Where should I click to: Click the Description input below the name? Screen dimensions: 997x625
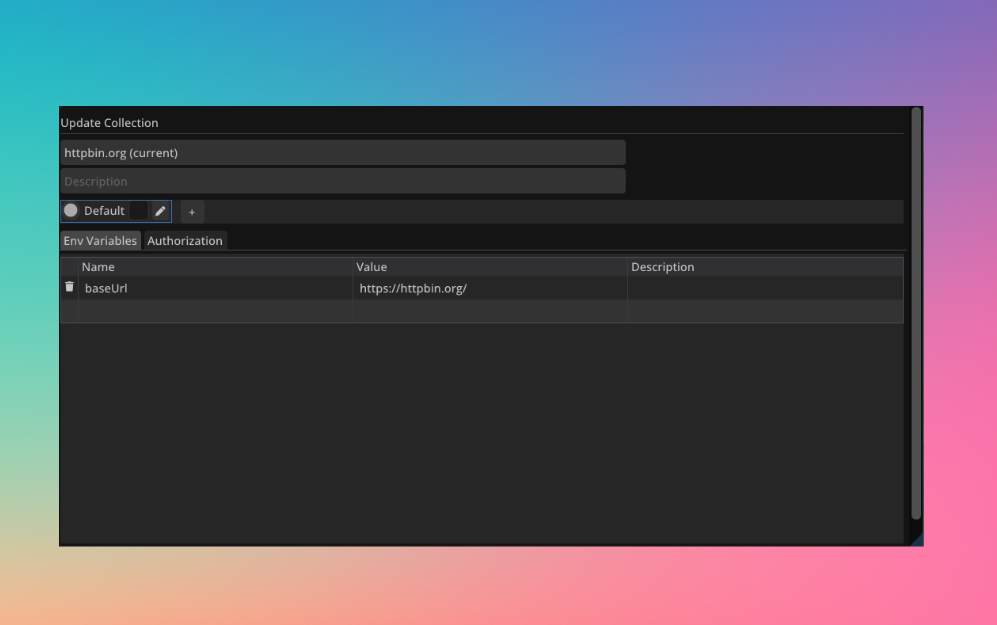click(343, 181)
